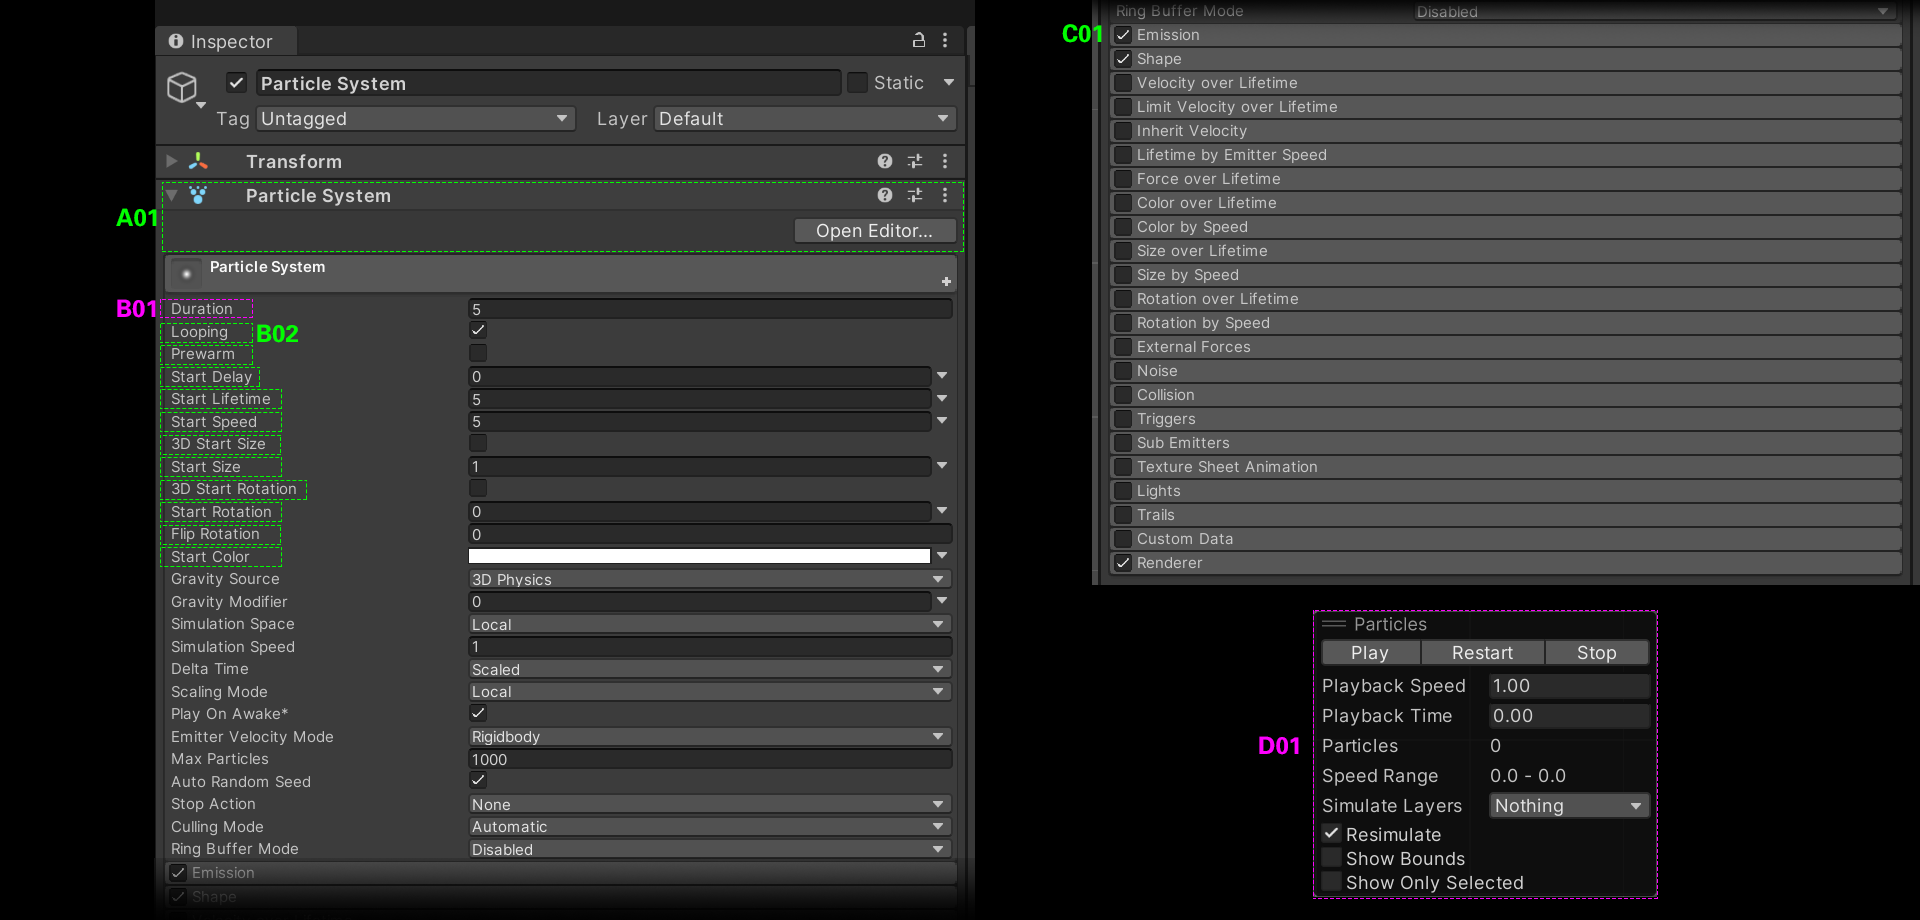Click the Inspector info icon

176,41
